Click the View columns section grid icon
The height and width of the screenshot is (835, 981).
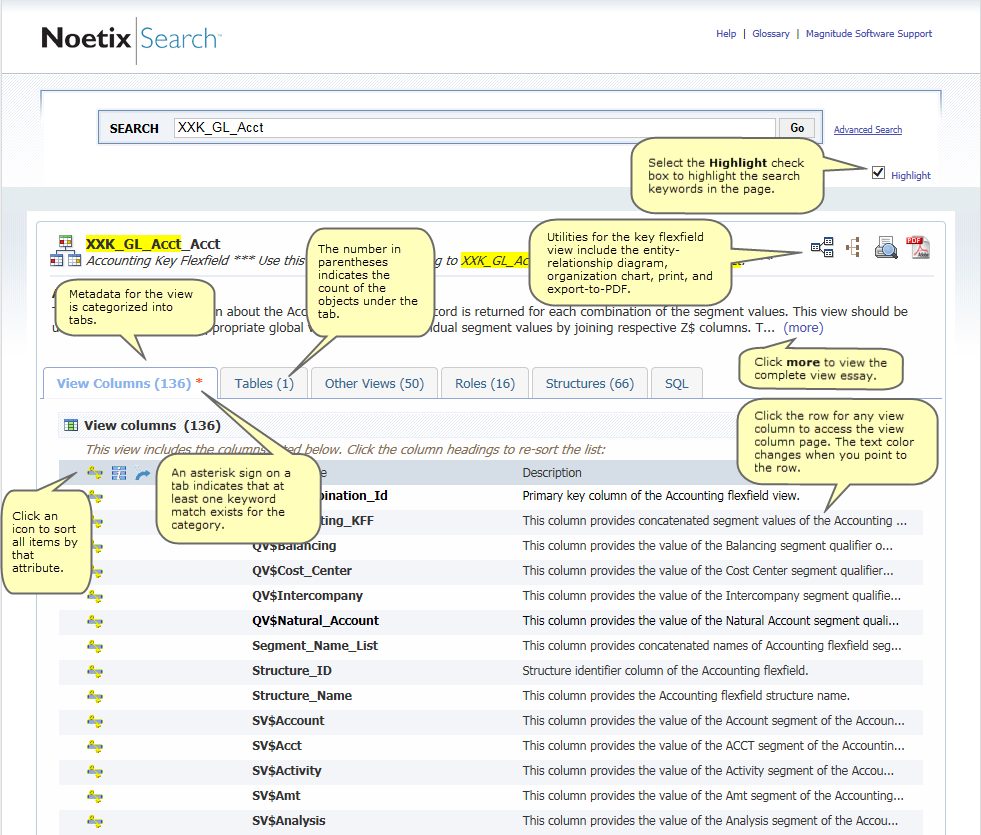pos(71,425)
